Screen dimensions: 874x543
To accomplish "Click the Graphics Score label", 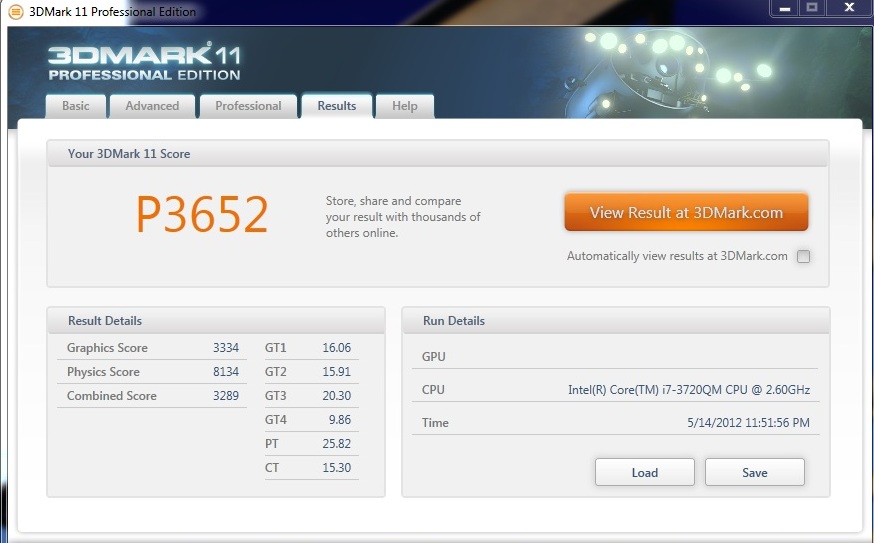I will 107,348.
